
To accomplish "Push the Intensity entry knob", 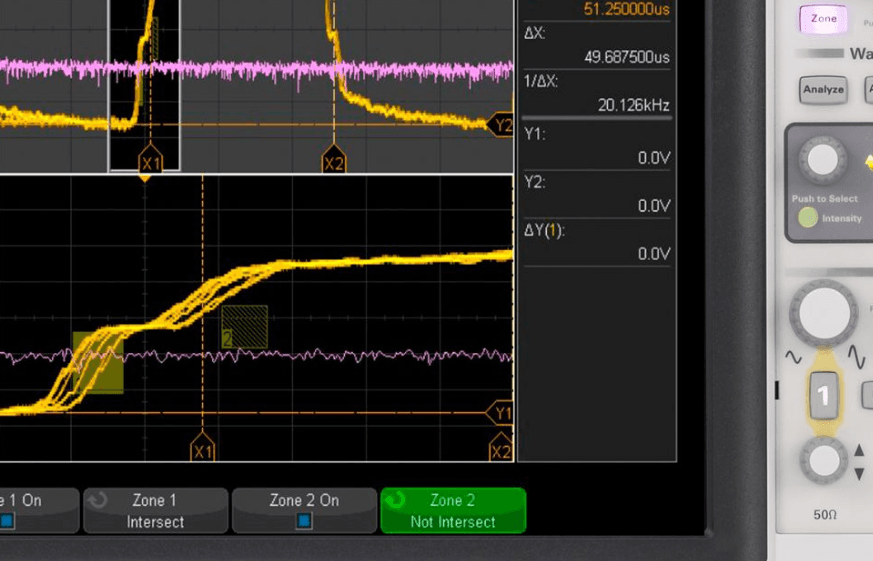I will (x=823, y=160).
